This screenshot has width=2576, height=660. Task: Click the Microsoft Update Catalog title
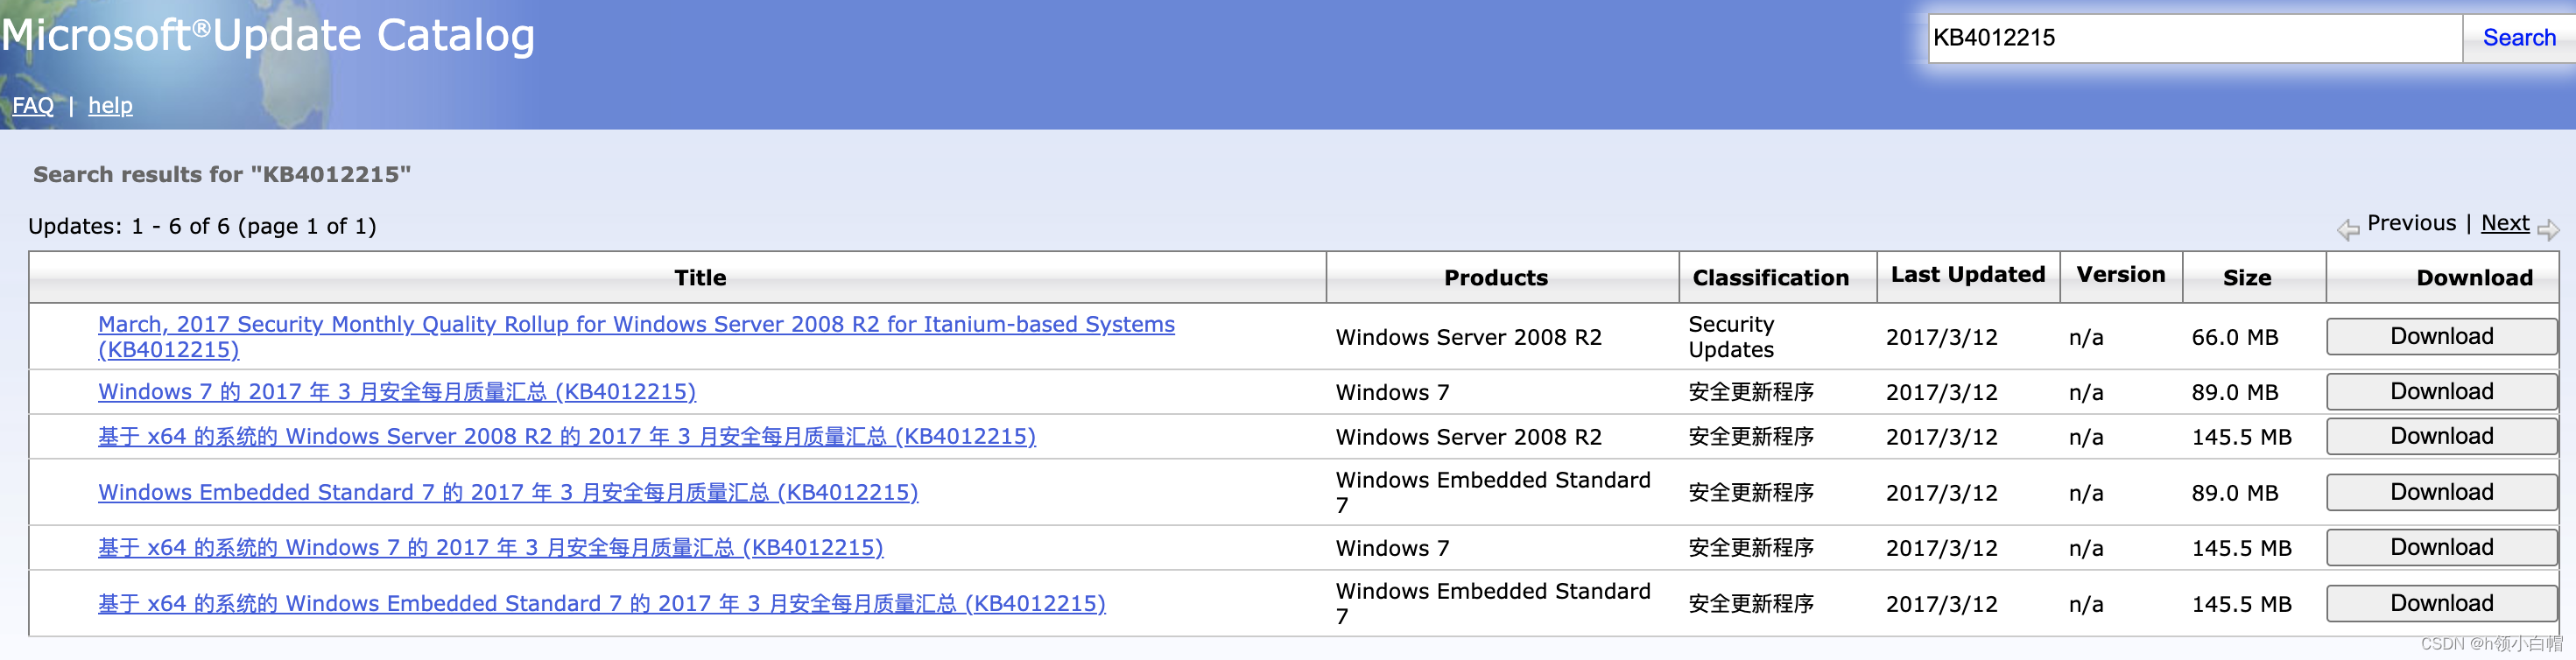[x=268, y=36]
